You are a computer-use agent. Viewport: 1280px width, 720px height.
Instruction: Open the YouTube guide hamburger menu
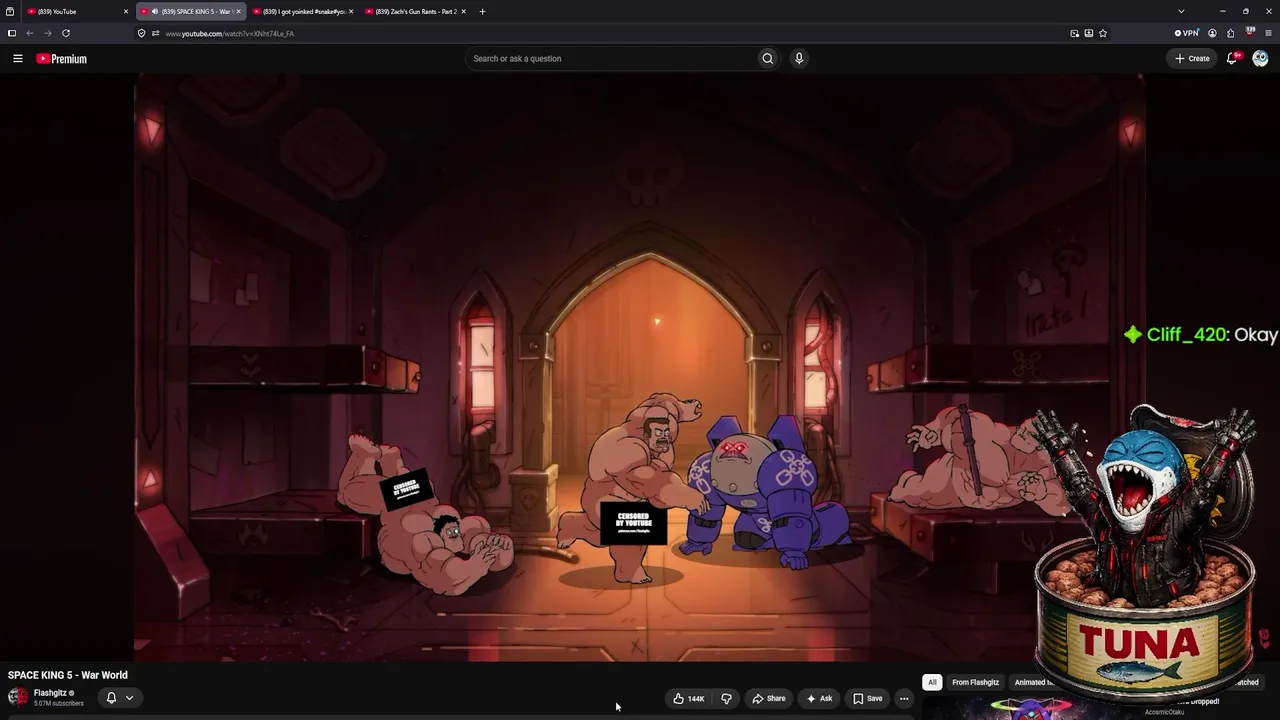pos(17,59)
